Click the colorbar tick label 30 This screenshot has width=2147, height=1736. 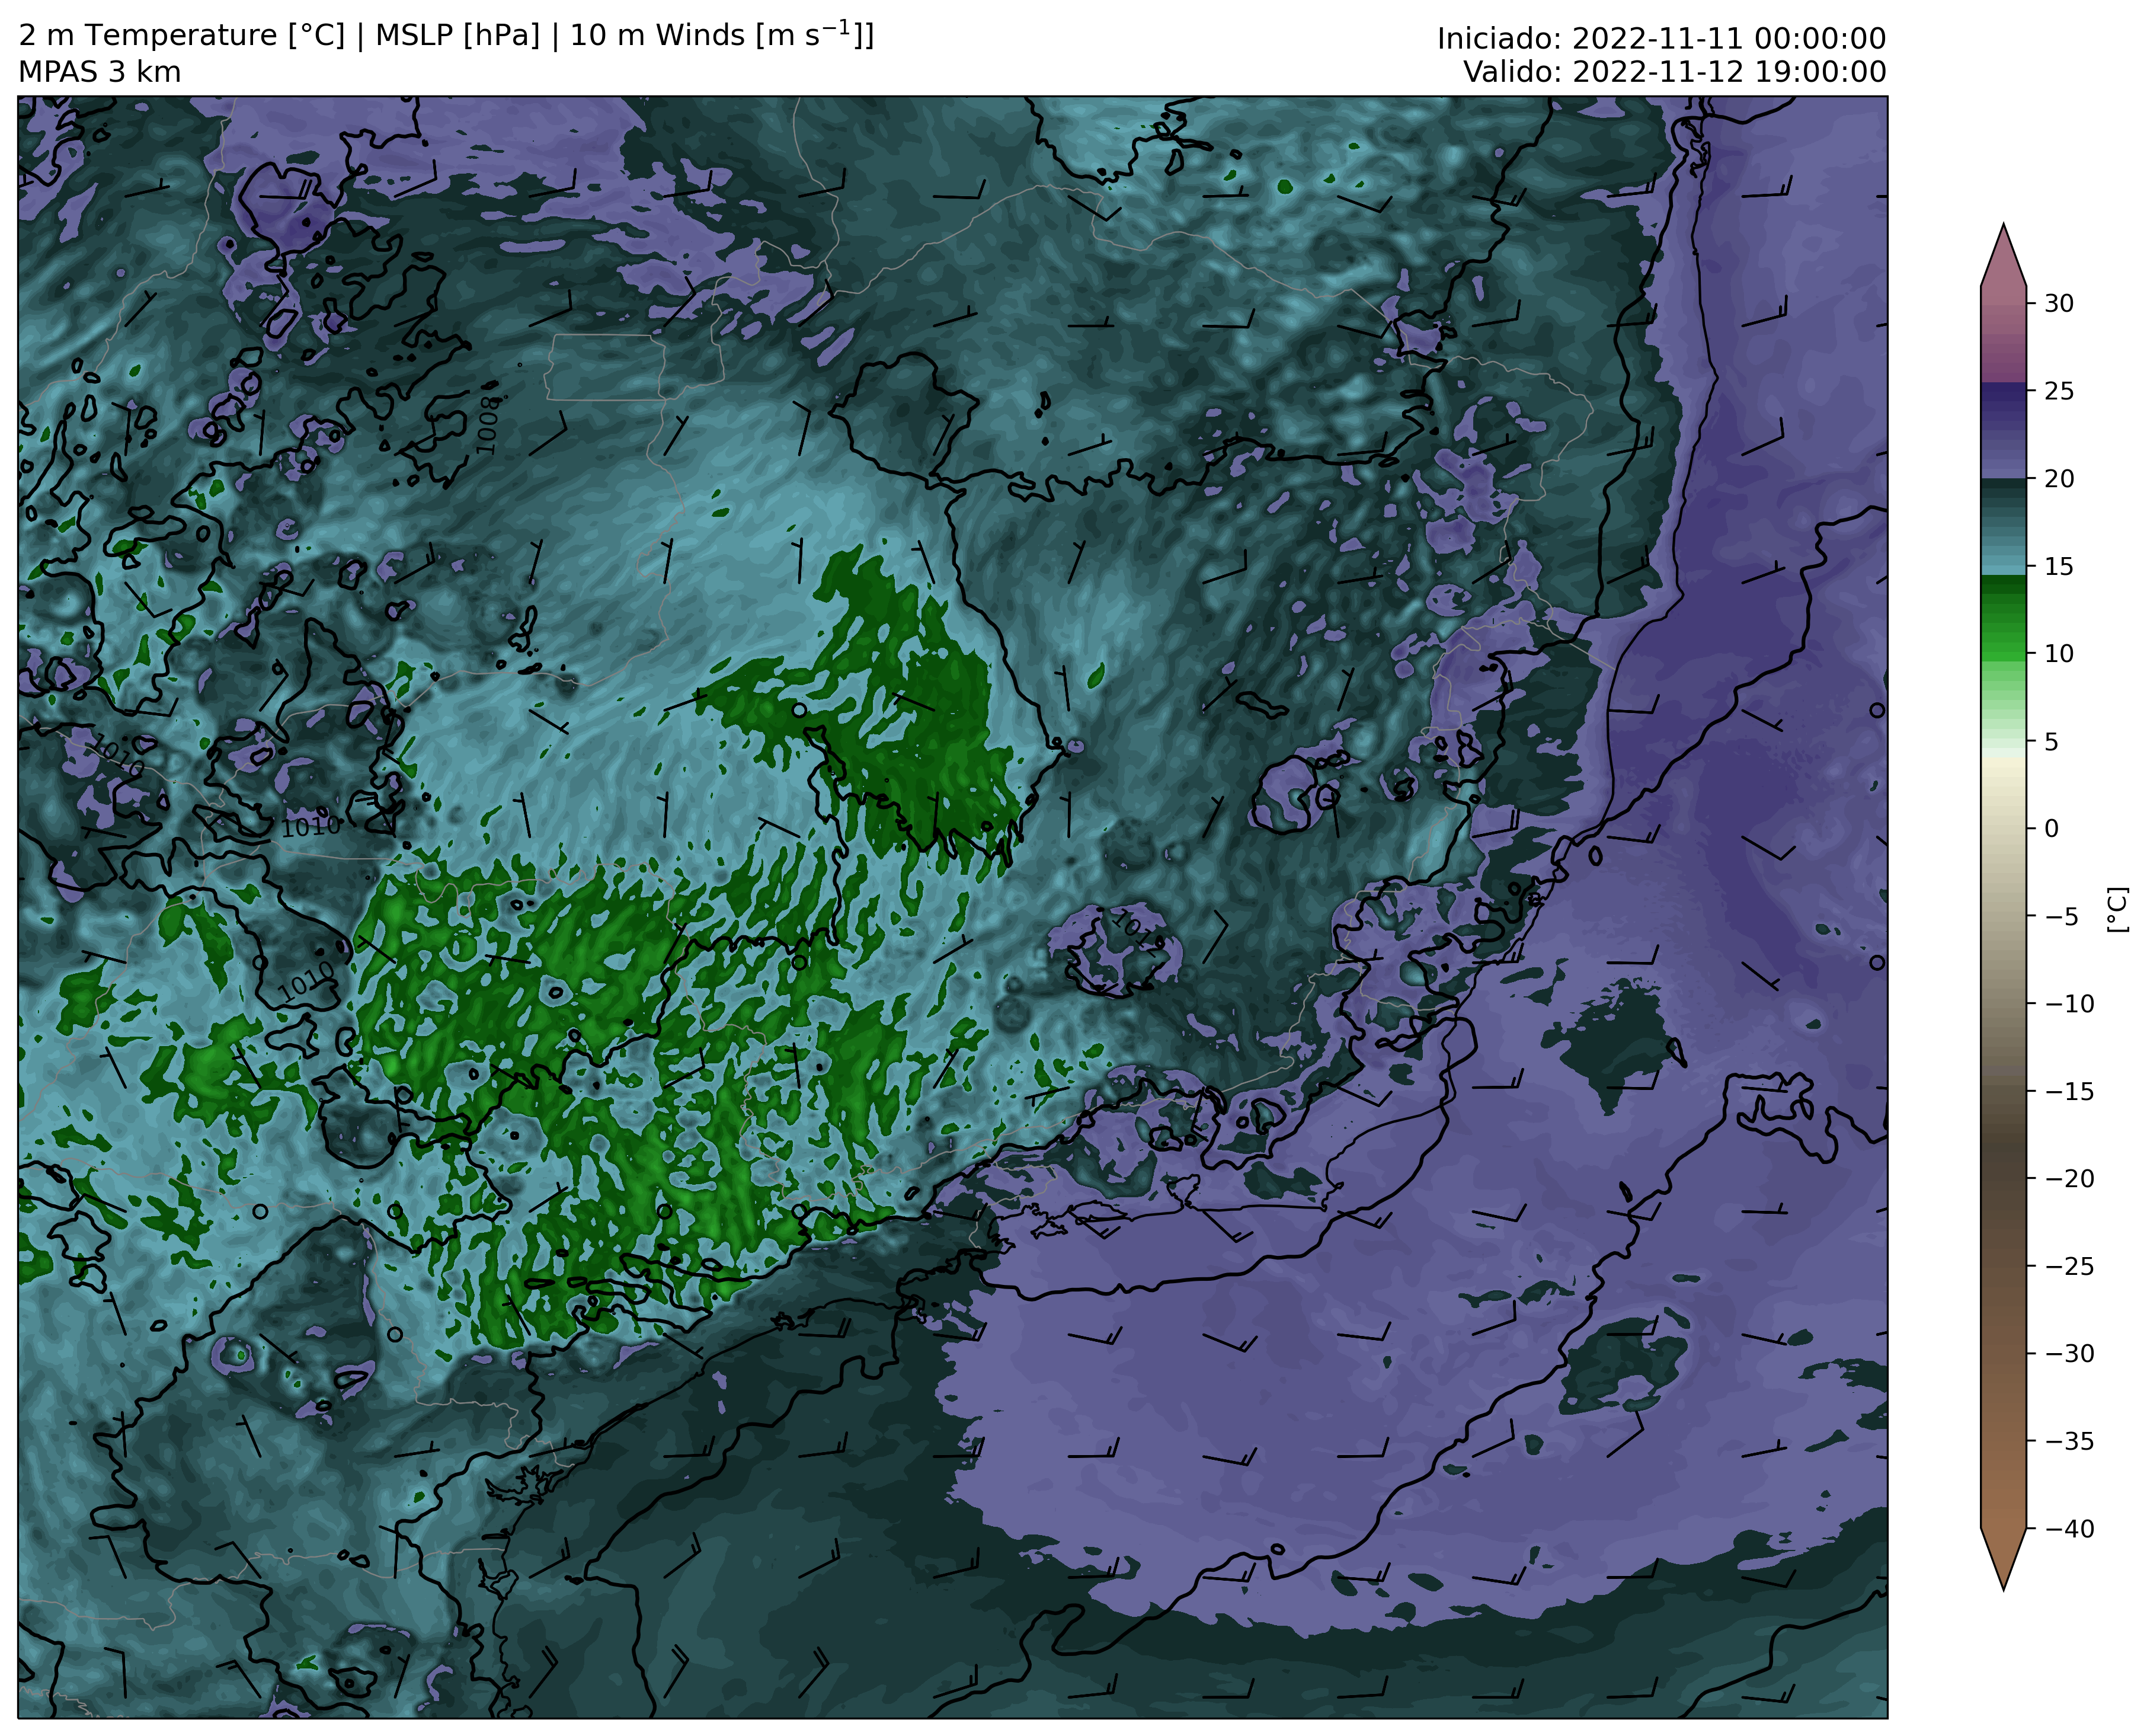click(2058, 303)
